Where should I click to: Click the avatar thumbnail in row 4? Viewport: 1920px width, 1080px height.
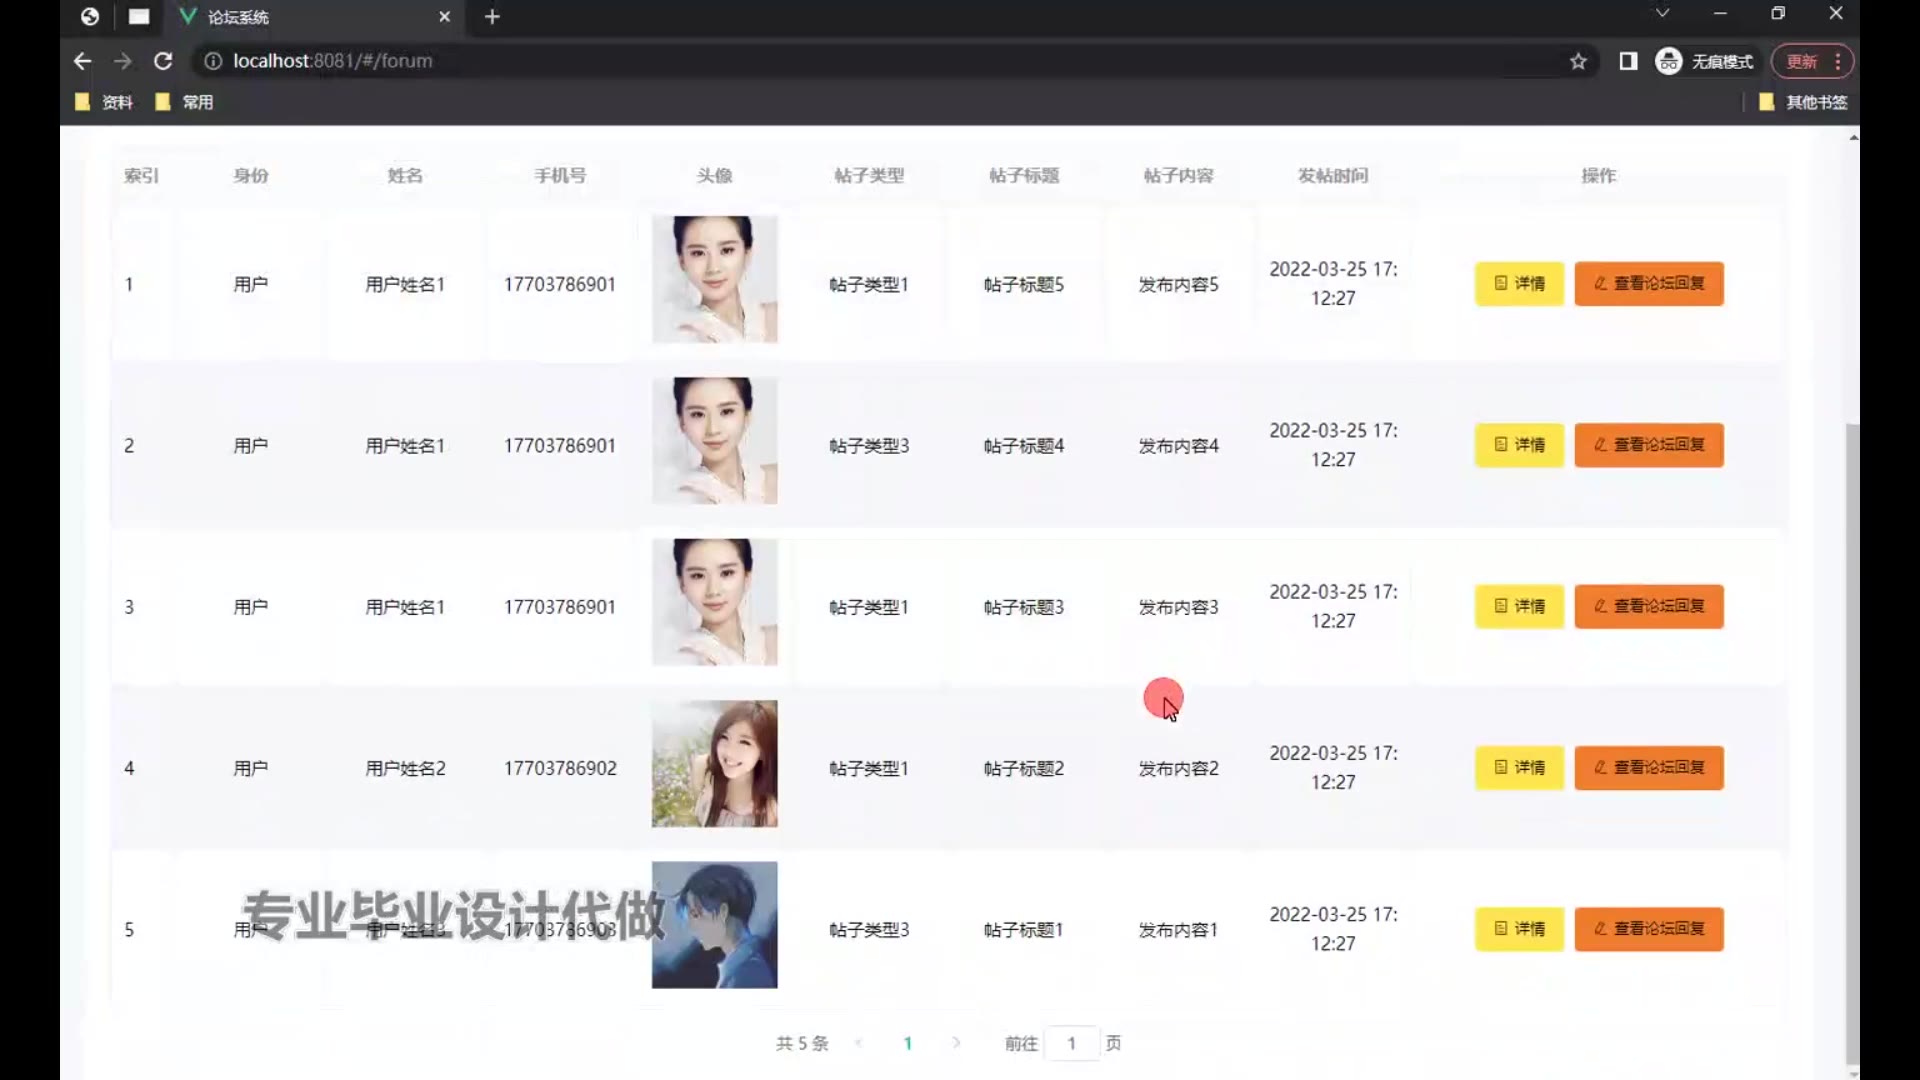point(714,764)
